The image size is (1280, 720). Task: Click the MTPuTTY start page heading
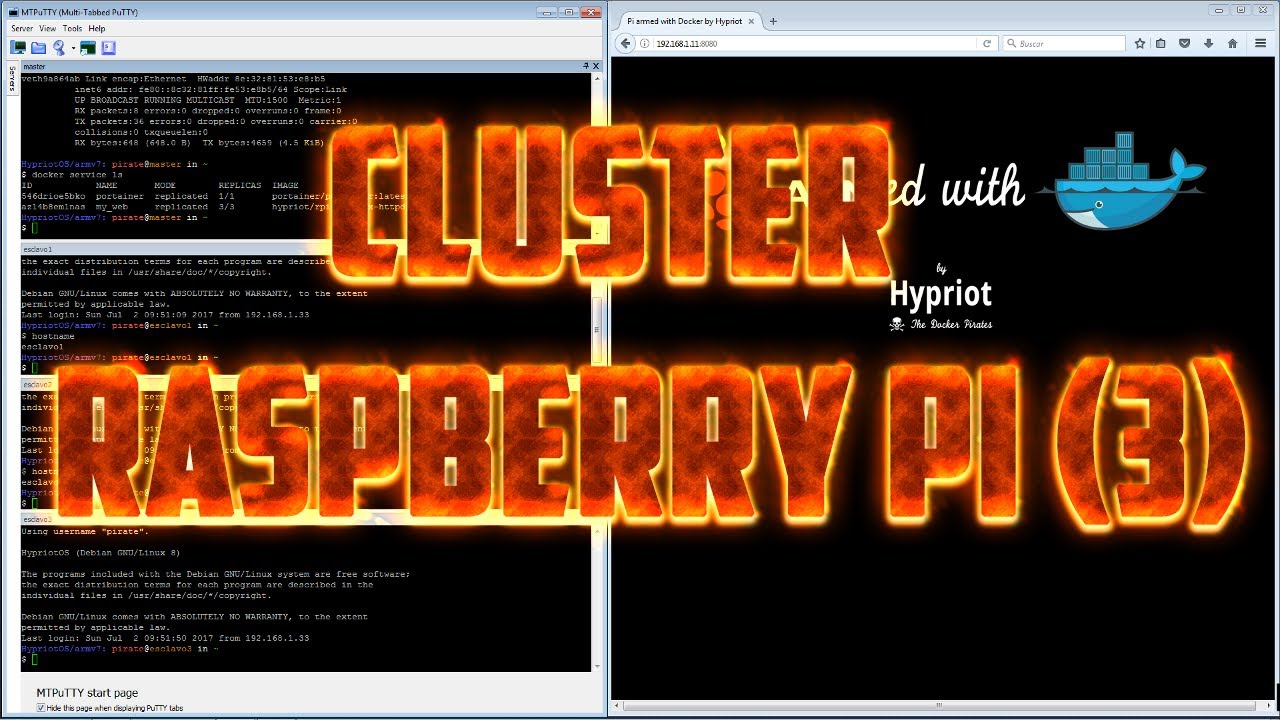pyautogui.click(x=87, y=692)
